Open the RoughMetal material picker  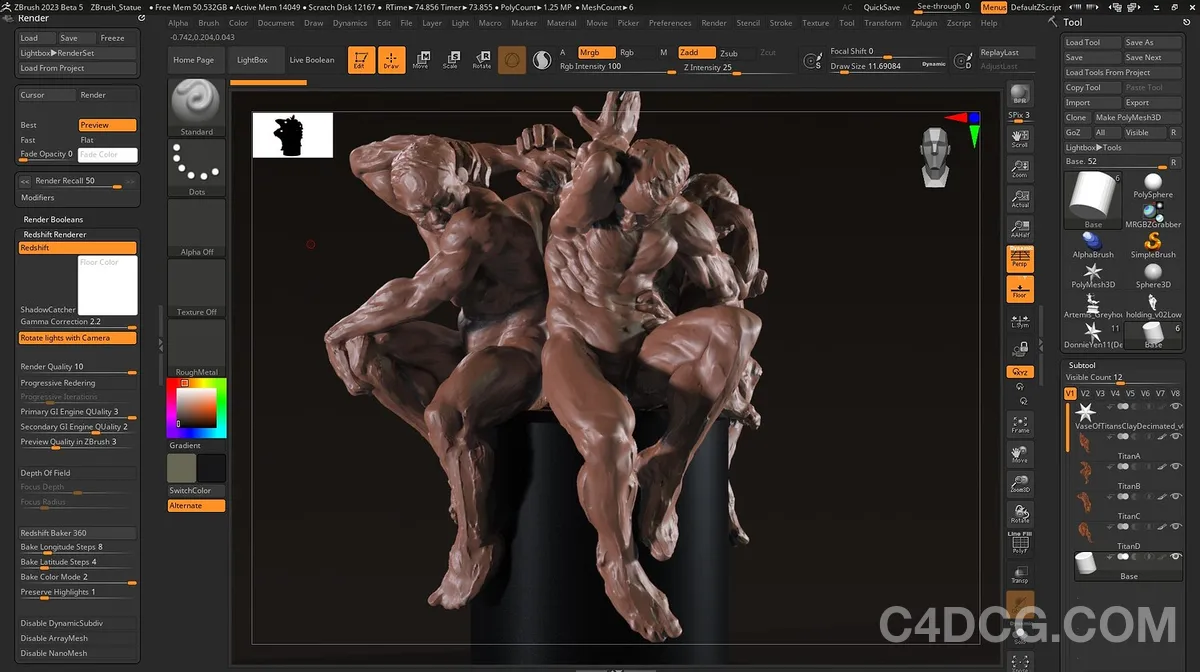196,345
